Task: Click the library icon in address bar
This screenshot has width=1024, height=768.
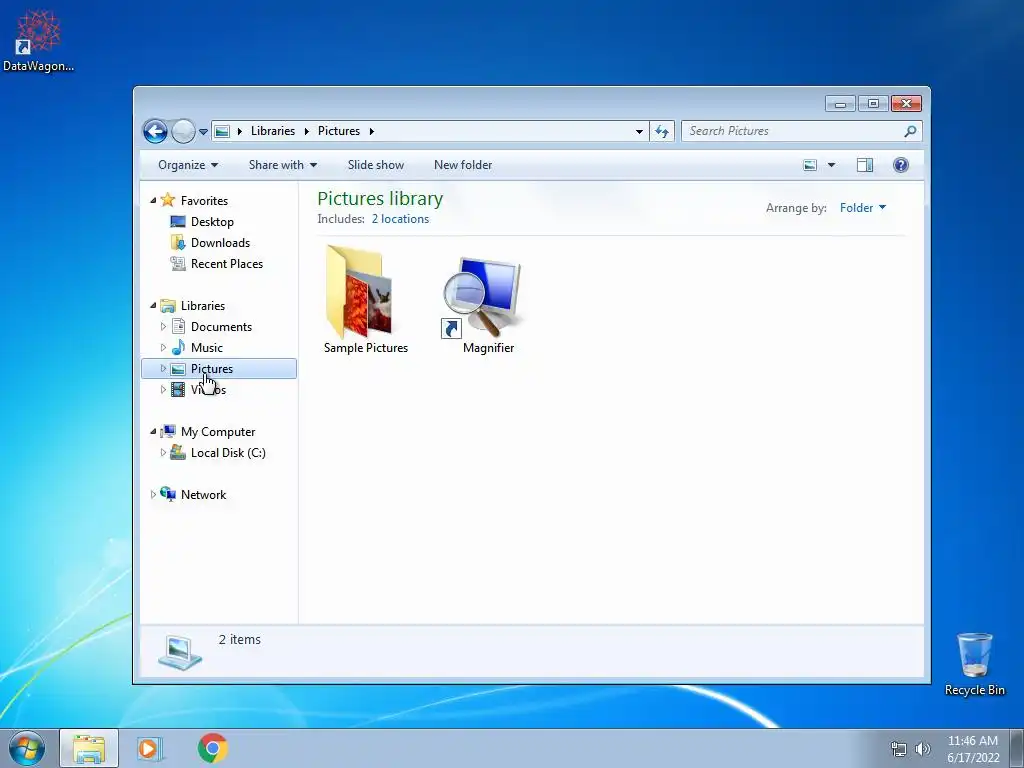Action: pos(222,131)
